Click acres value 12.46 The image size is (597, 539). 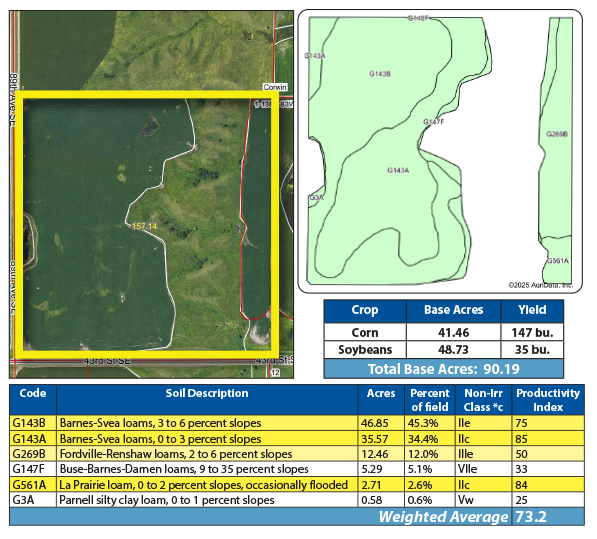tap(375, 454)
